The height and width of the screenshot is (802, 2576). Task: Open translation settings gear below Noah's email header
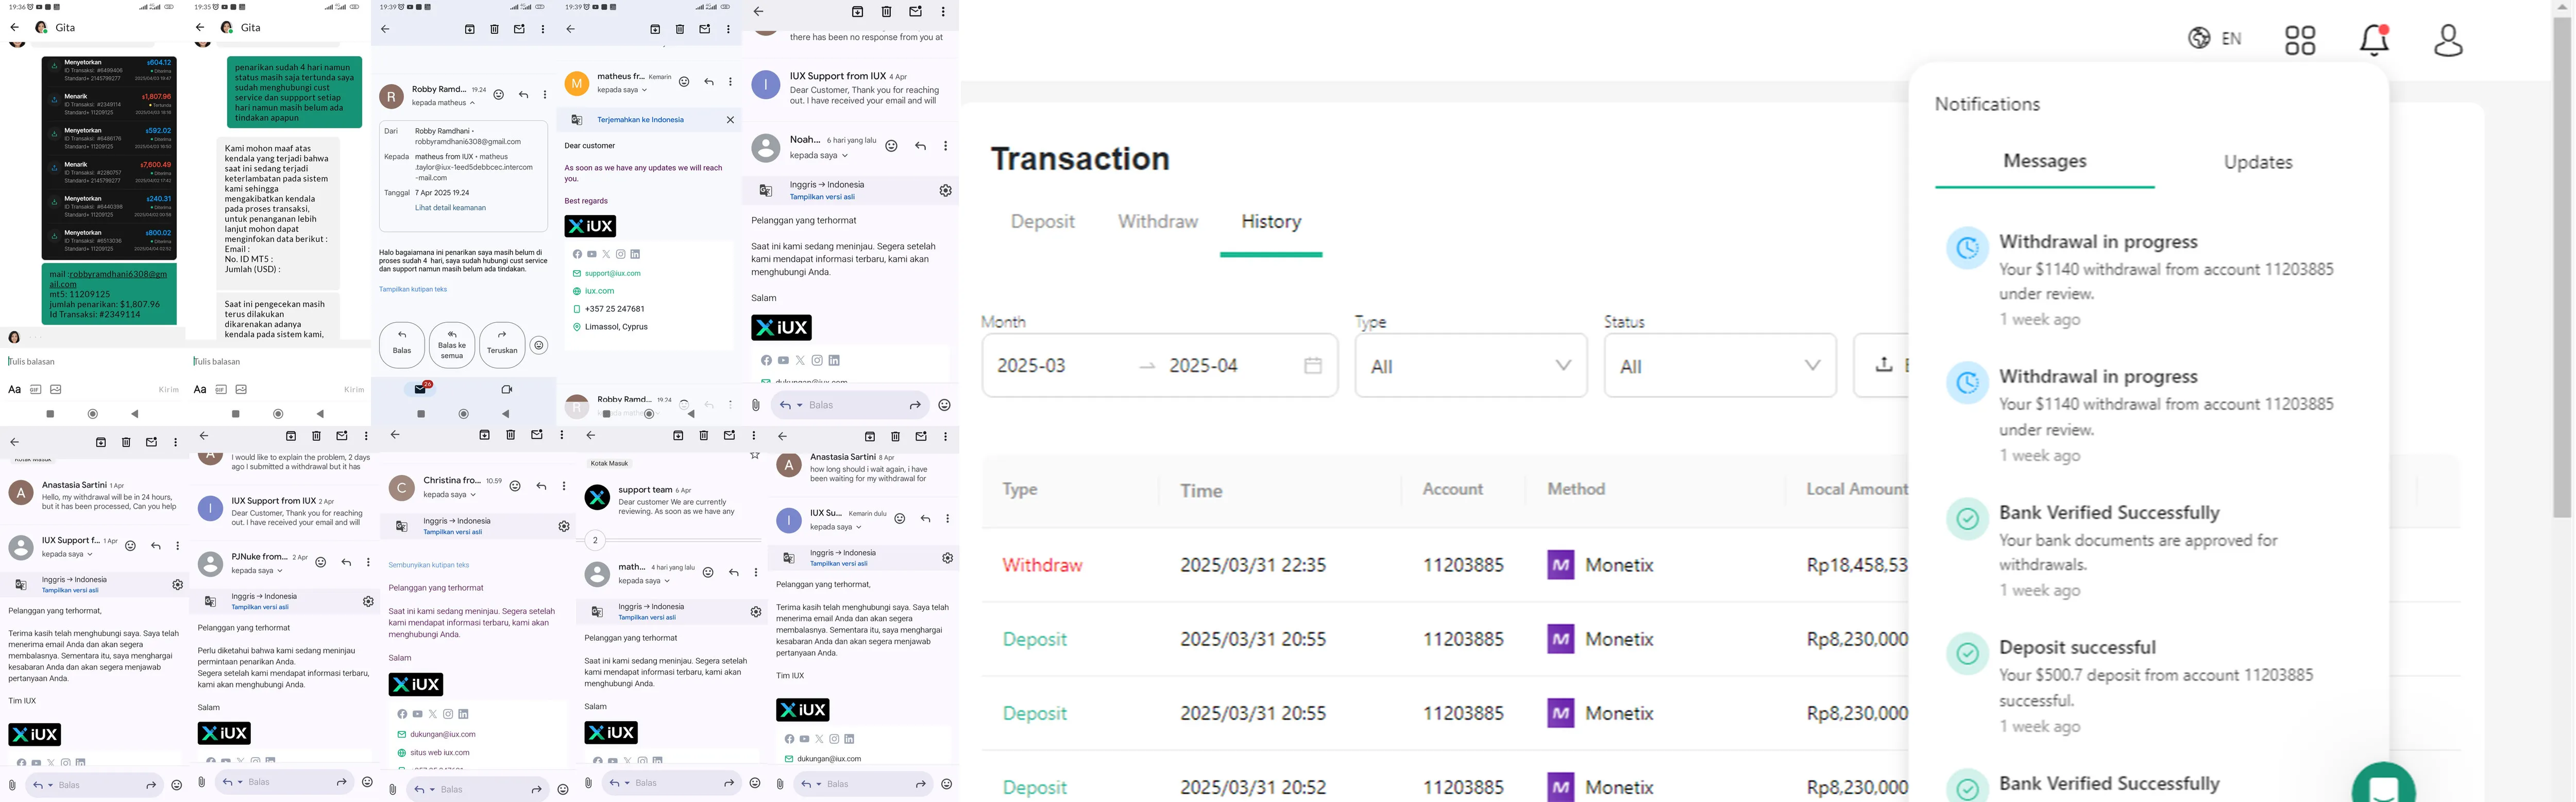pyautogui.click(x=945, y=190)
